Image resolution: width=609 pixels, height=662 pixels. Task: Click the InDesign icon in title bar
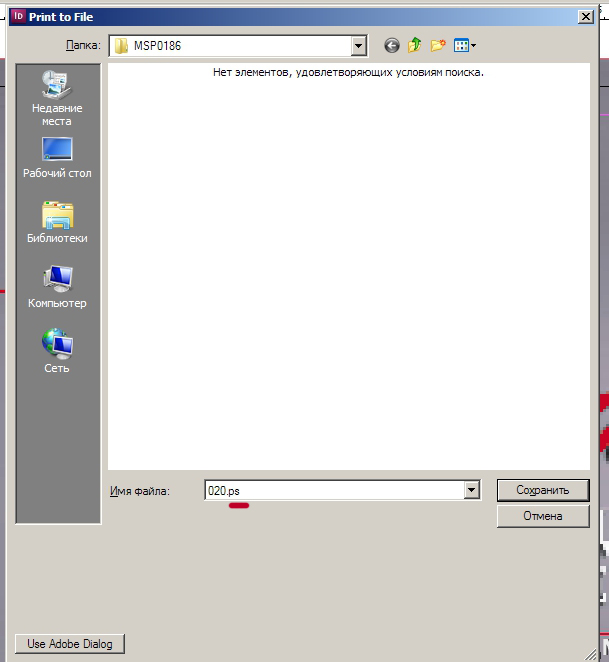pyautogui.click(x=19, y=16)
